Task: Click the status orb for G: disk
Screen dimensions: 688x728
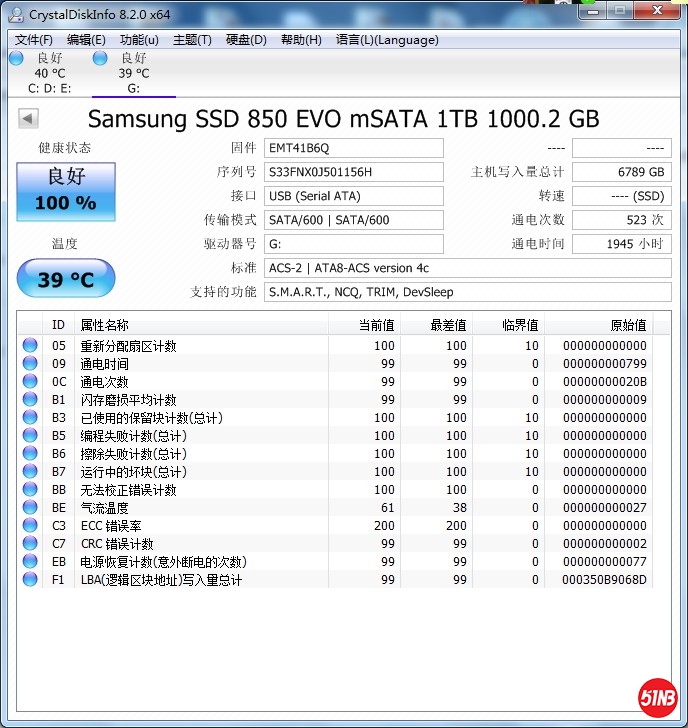Action: coord(100,58)
